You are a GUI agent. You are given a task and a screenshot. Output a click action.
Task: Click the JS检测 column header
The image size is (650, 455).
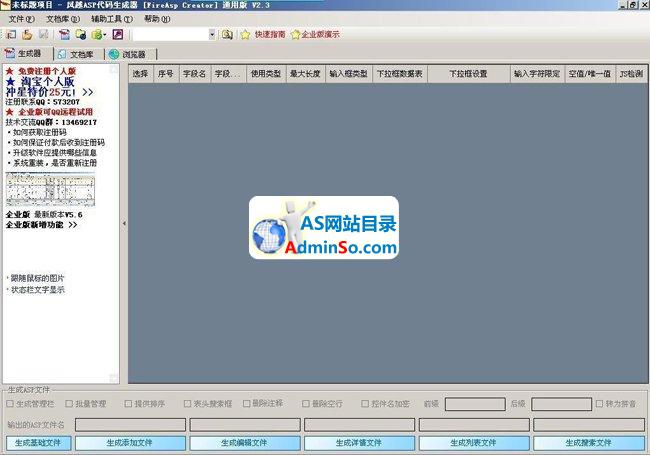(631, 74)
